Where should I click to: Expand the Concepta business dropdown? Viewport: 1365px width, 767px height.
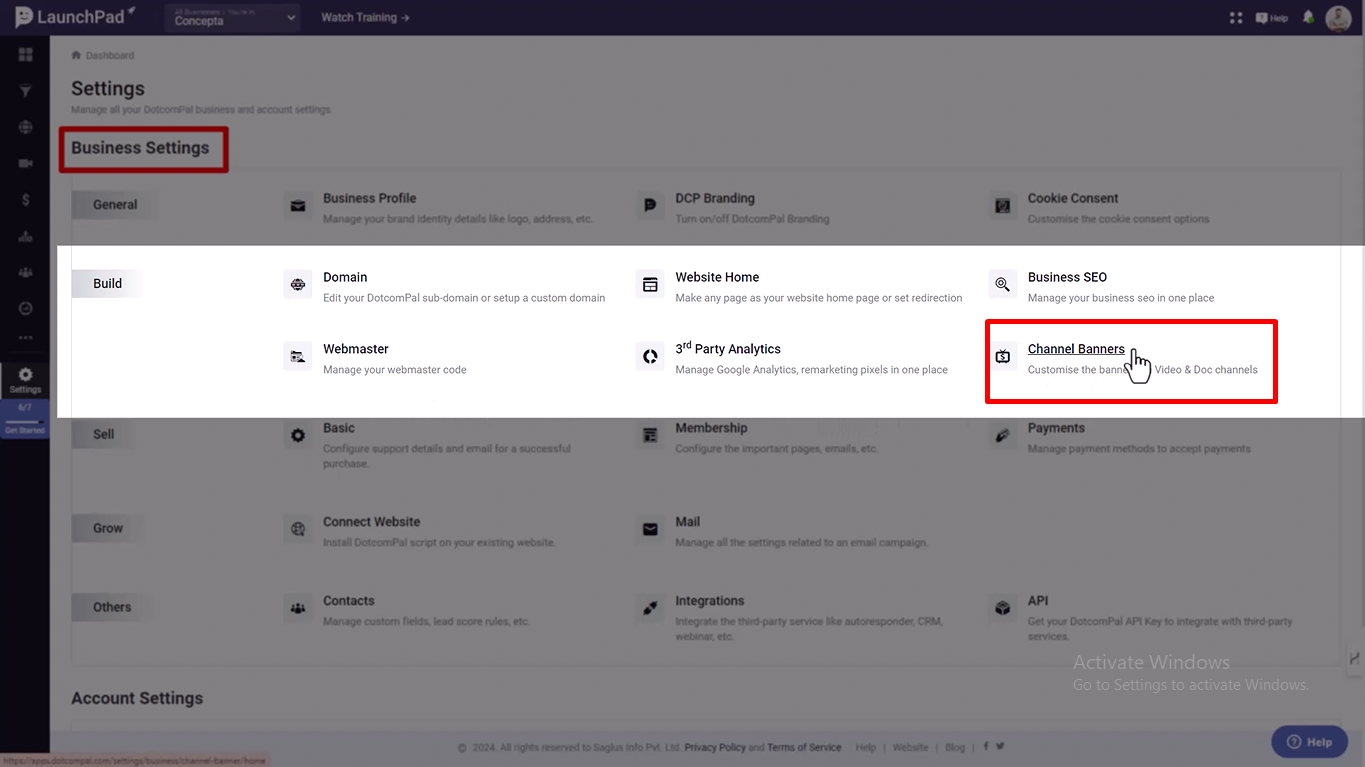(232, 18)
